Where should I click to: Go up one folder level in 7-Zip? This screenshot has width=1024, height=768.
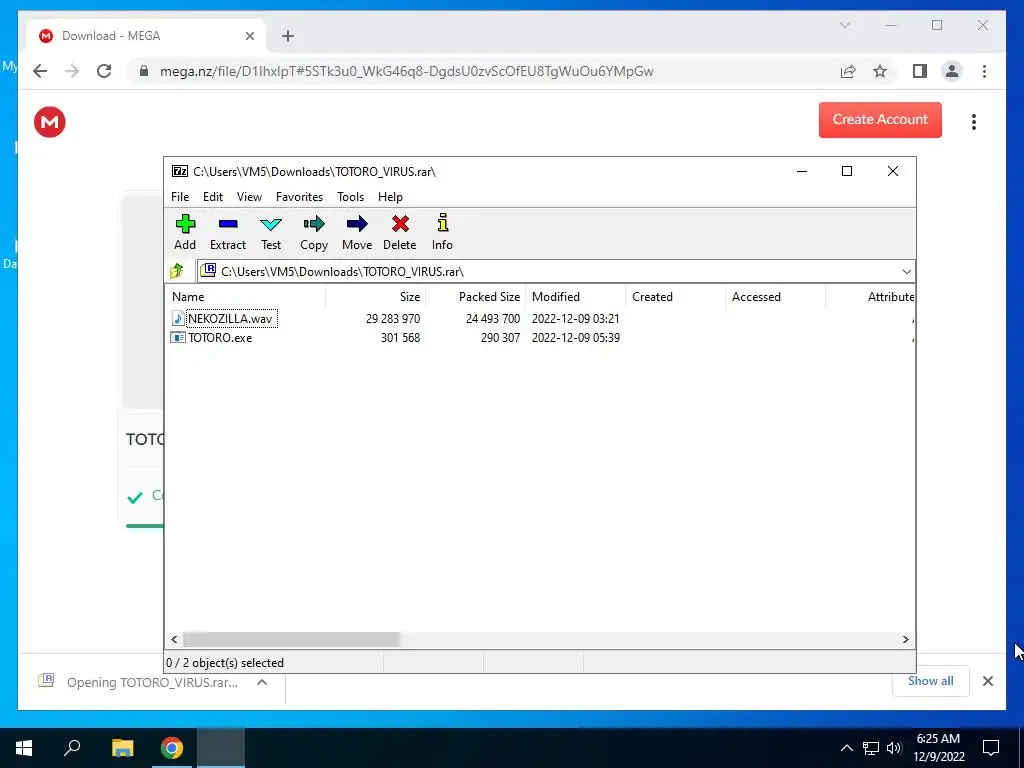176,271
